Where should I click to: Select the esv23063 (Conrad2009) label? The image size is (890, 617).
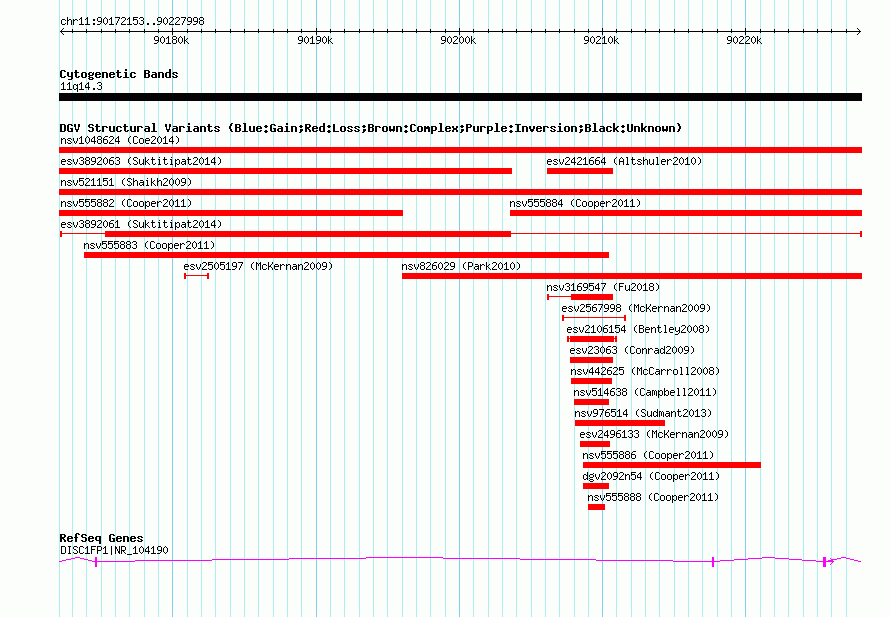(x=632, y=350)
